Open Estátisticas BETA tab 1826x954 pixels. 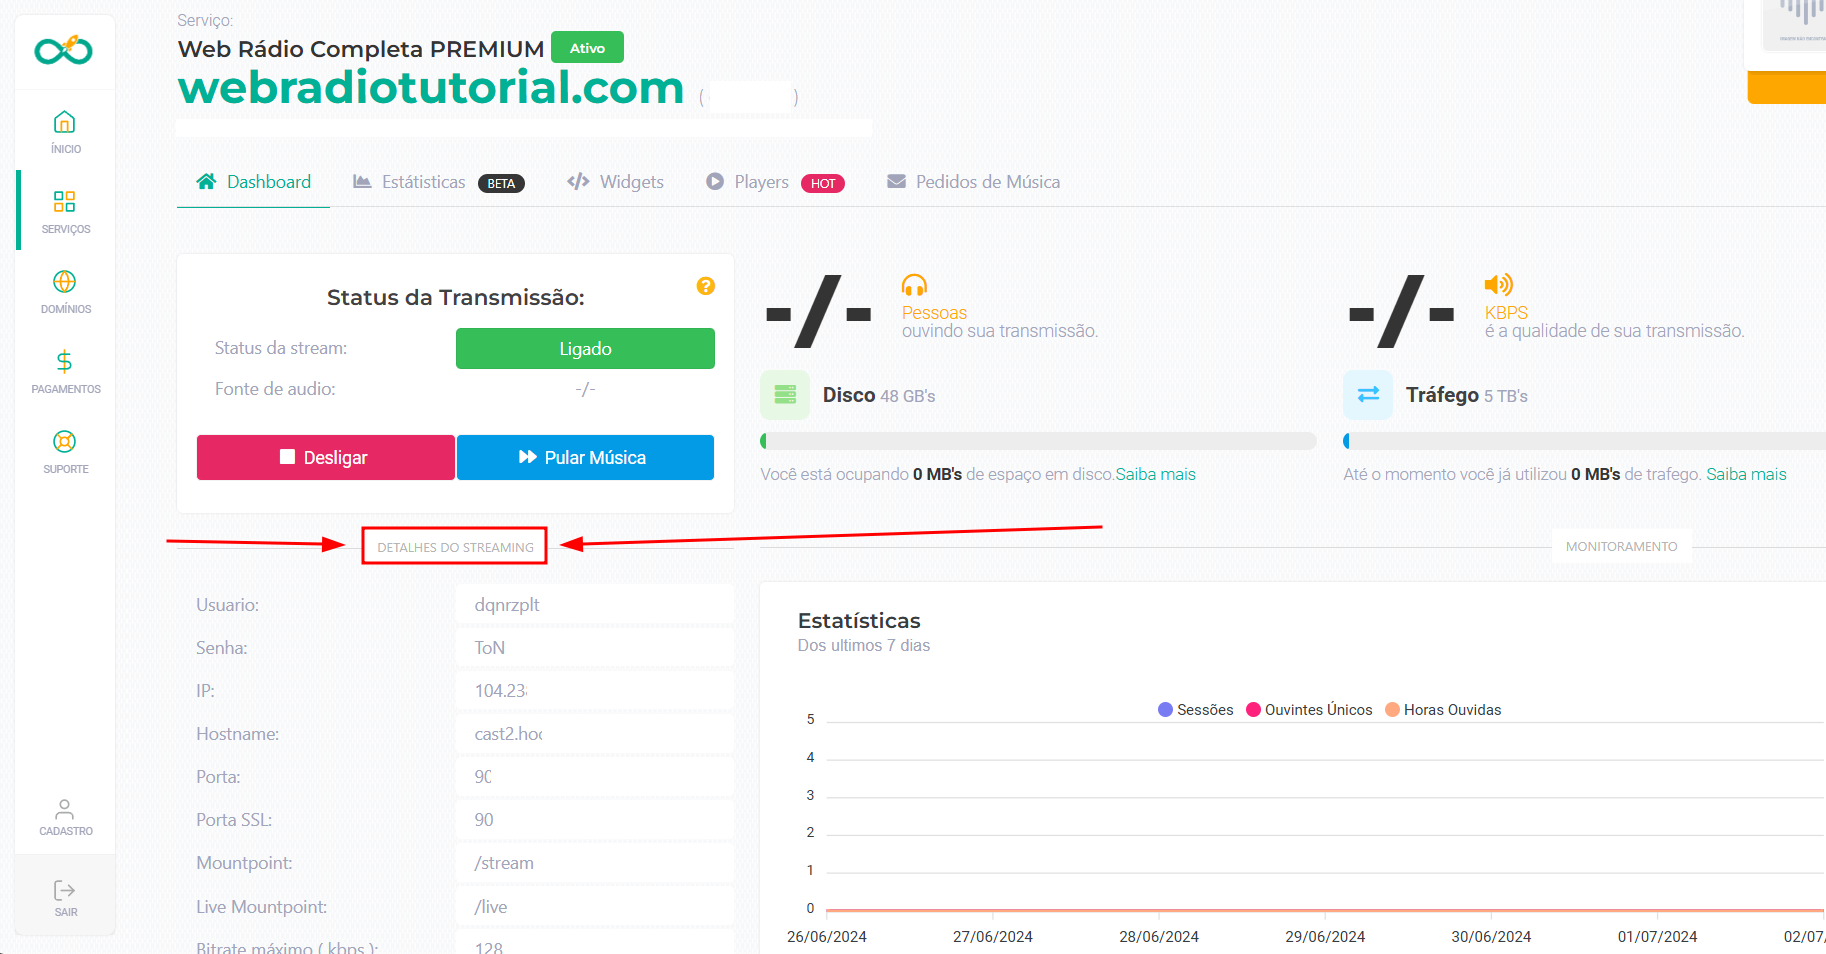(x=439, y=182)
